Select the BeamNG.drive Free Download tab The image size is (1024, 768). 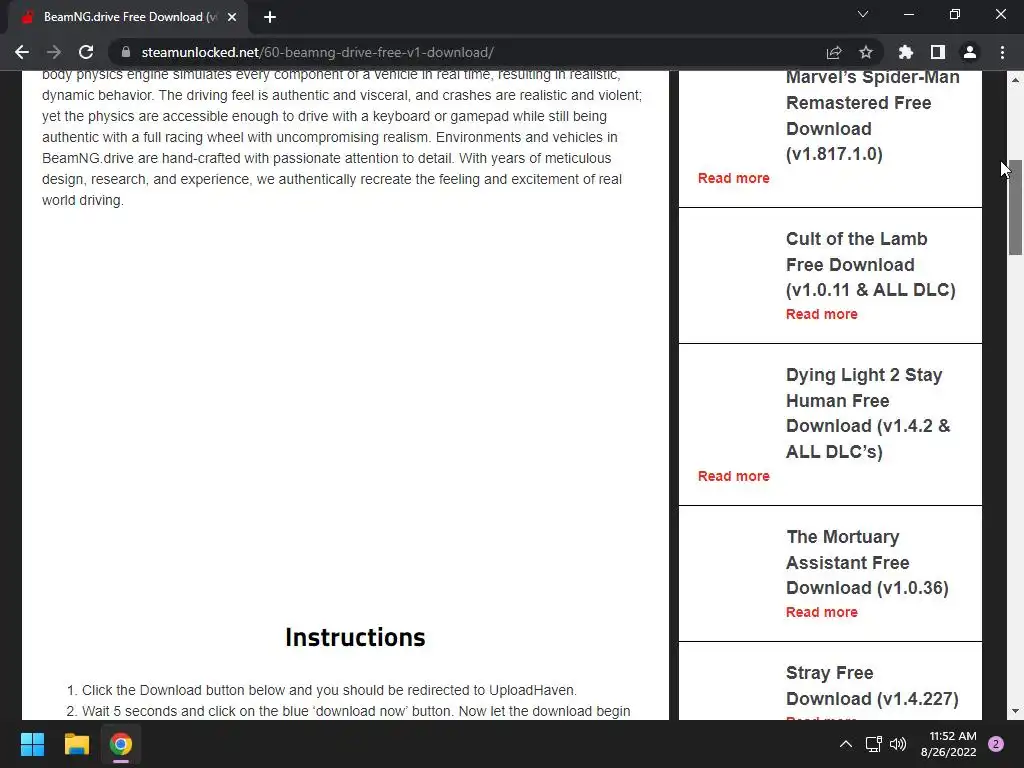tap(129, 17)
